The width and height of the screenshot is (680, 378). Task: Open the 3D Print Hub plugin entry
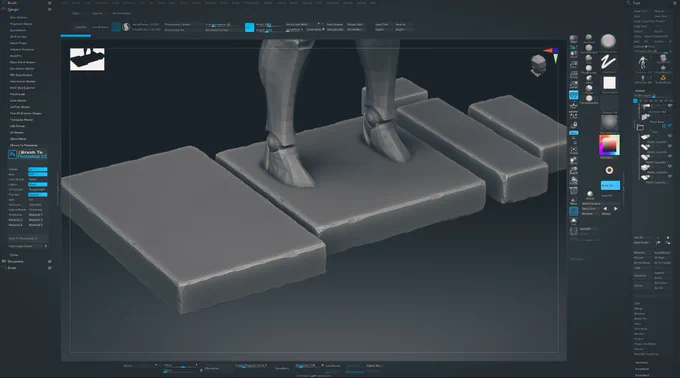coord(18,37)
